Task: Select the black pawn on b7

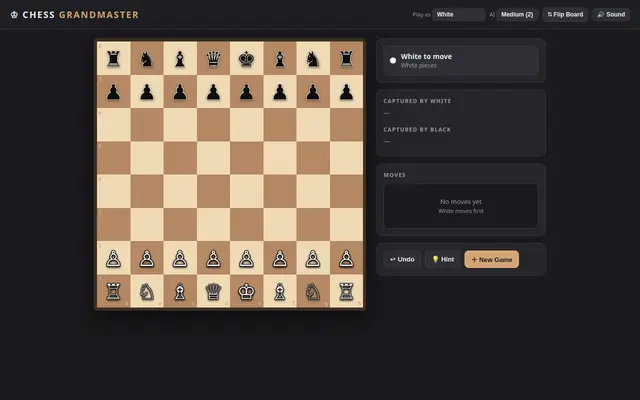Action: pos(147,92)
